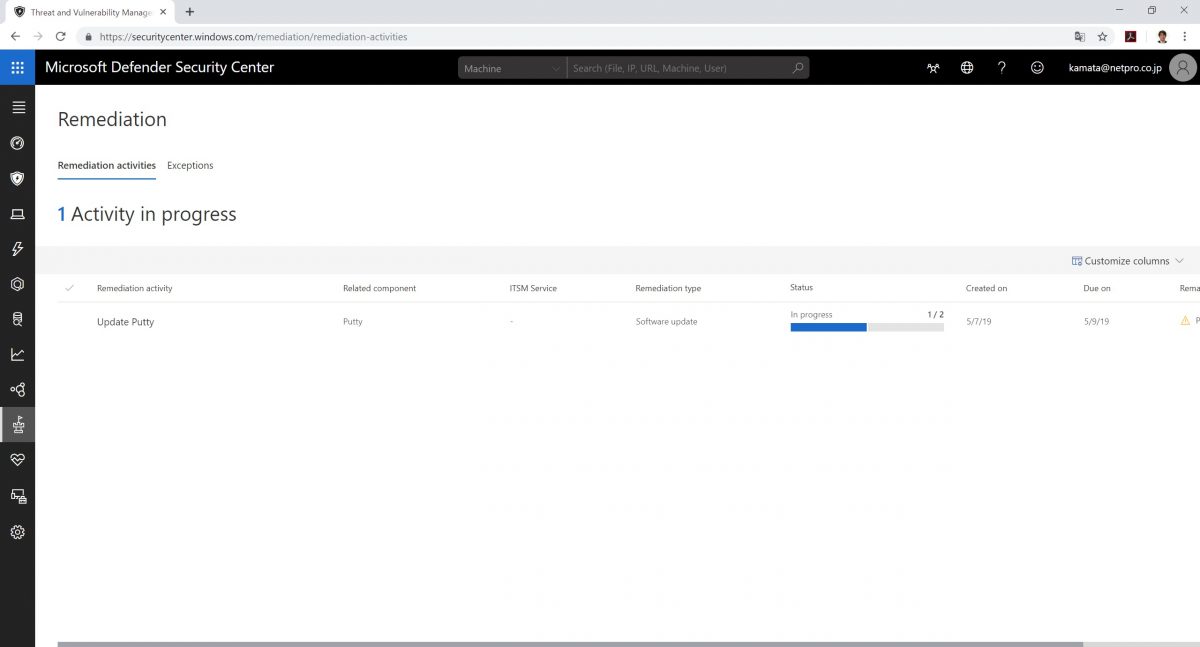Open the alerts lightning bolt icon

coord(17,249)
